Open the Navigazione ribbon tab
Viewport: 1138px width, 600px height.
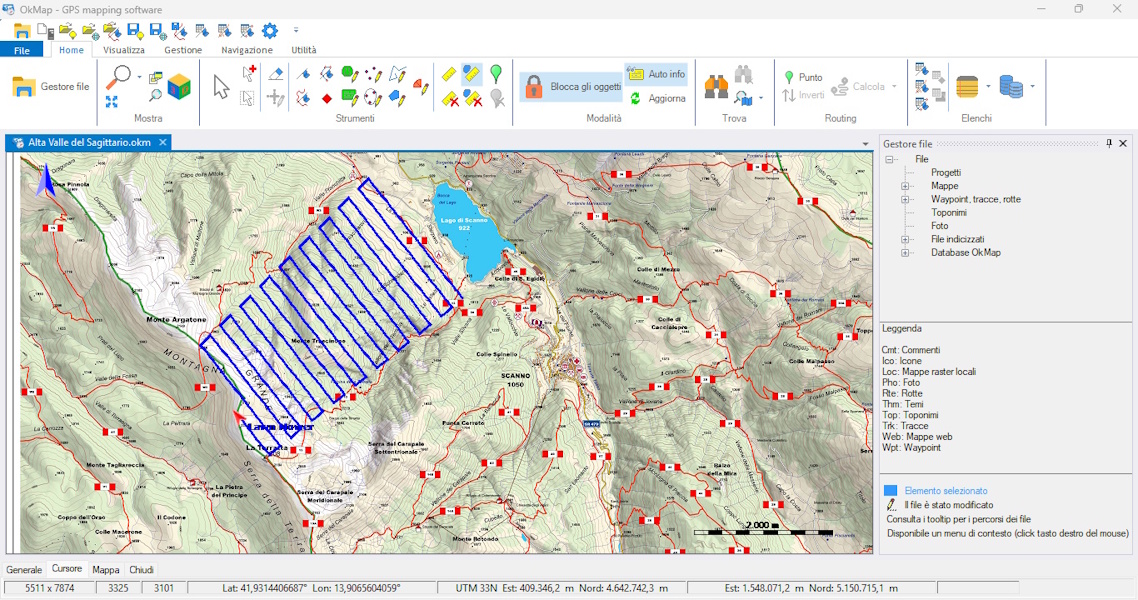click(247, 50)
